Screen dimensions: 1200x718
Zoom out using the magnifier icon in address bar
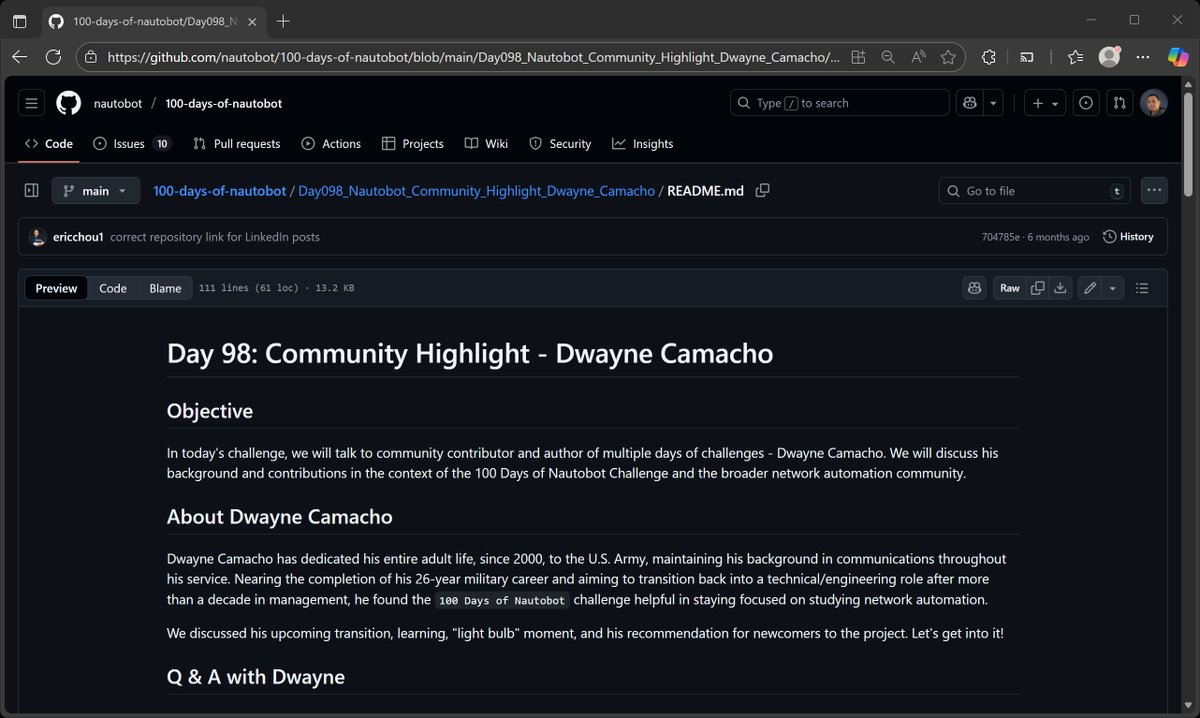tap(887, 57)
